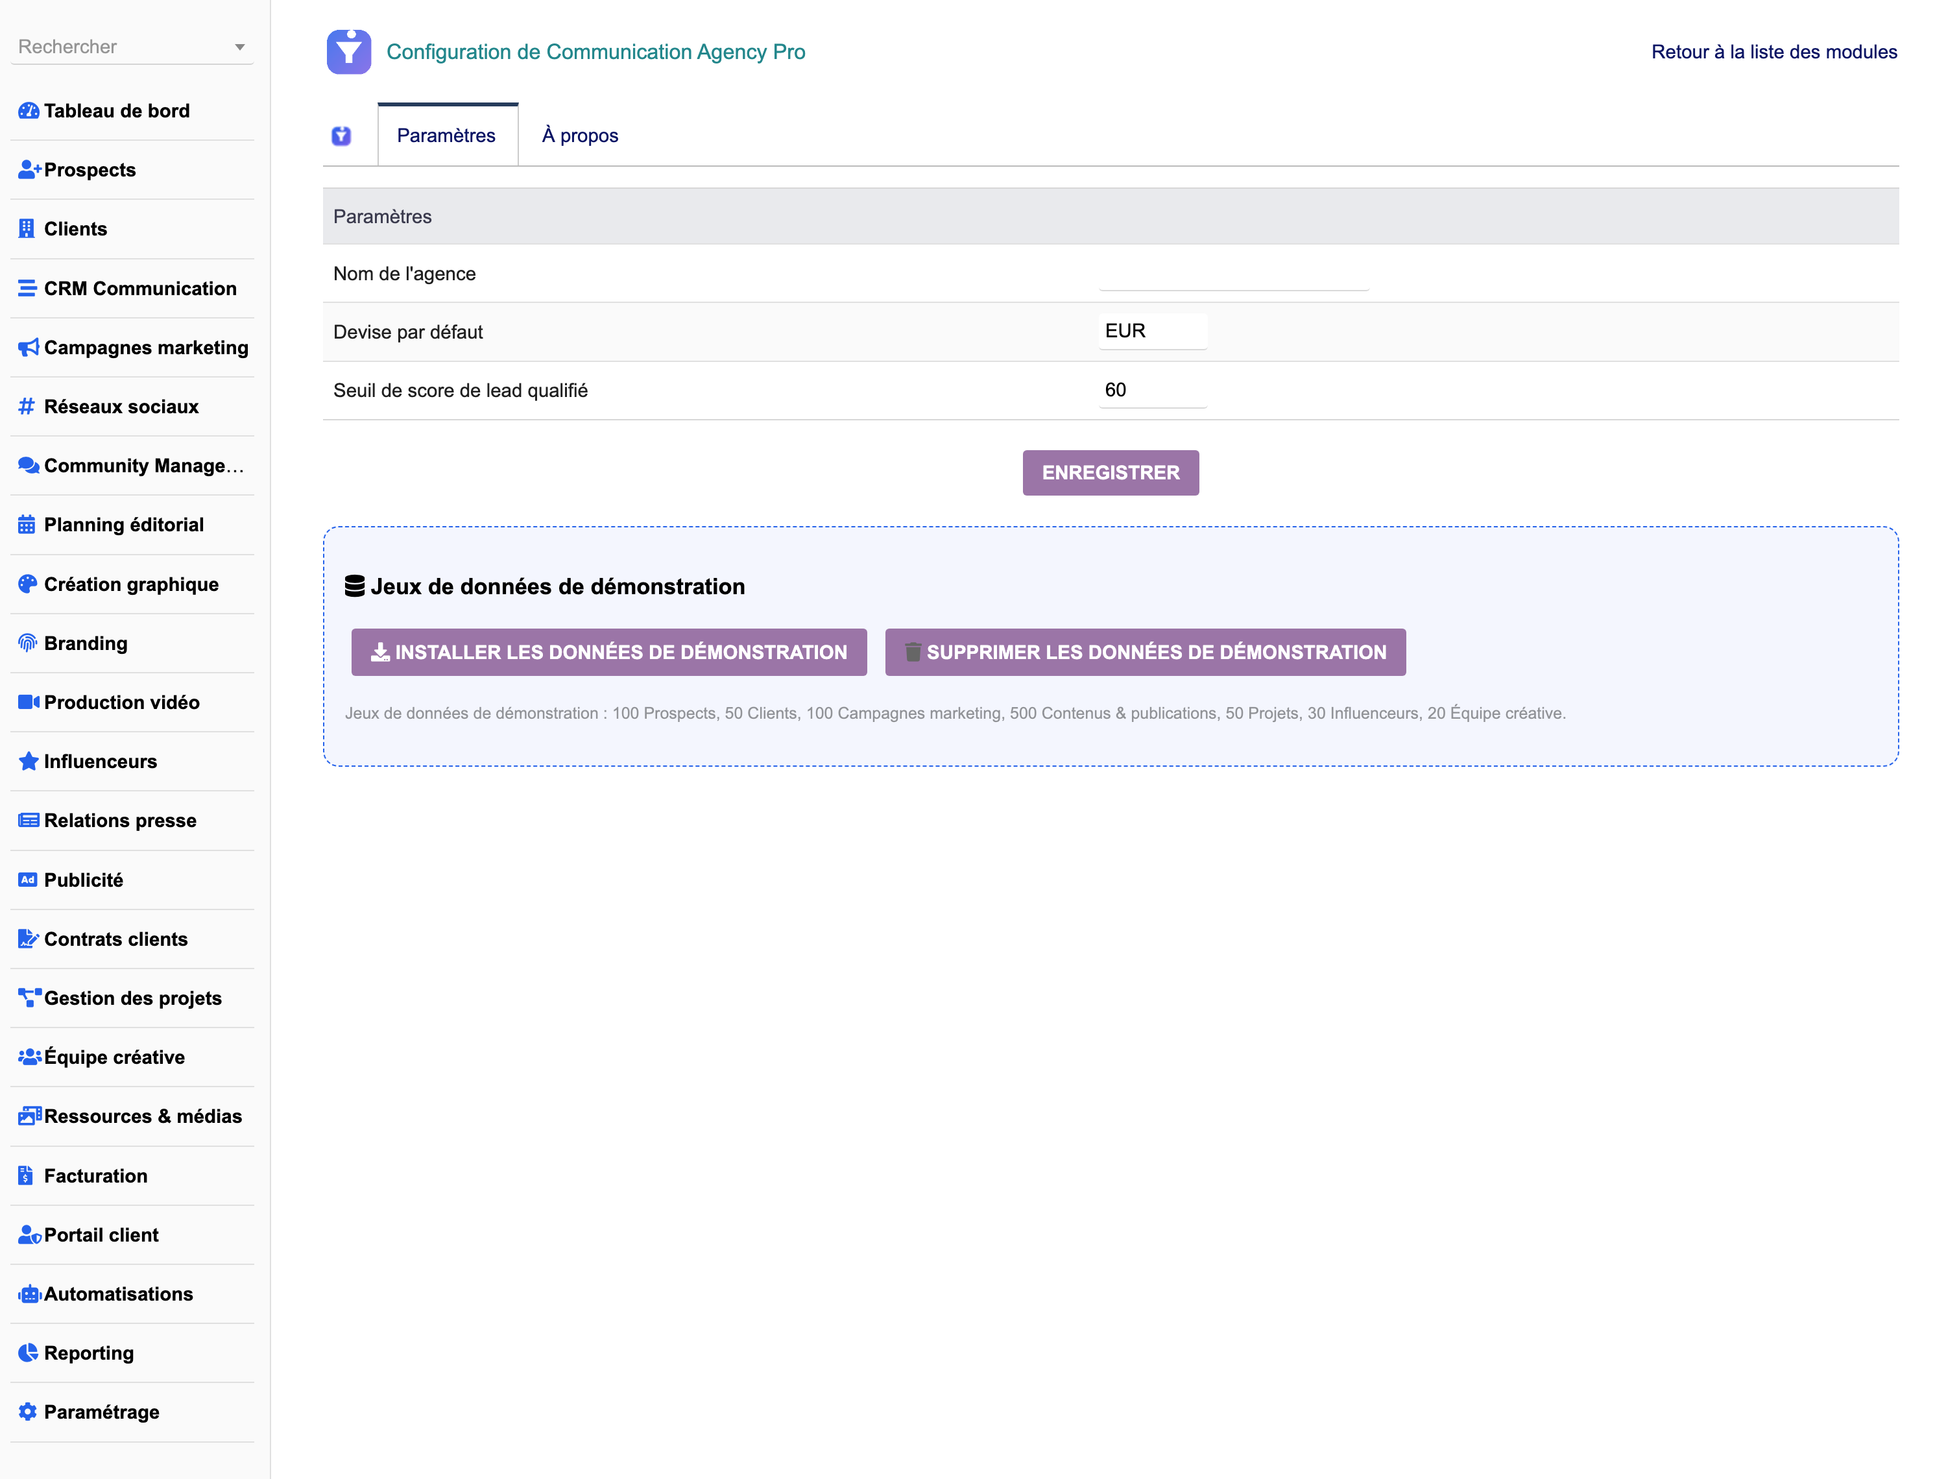Screen dimensions: 1946x1479
Task: Click the small module icon tab
Action: pos(341,136)
